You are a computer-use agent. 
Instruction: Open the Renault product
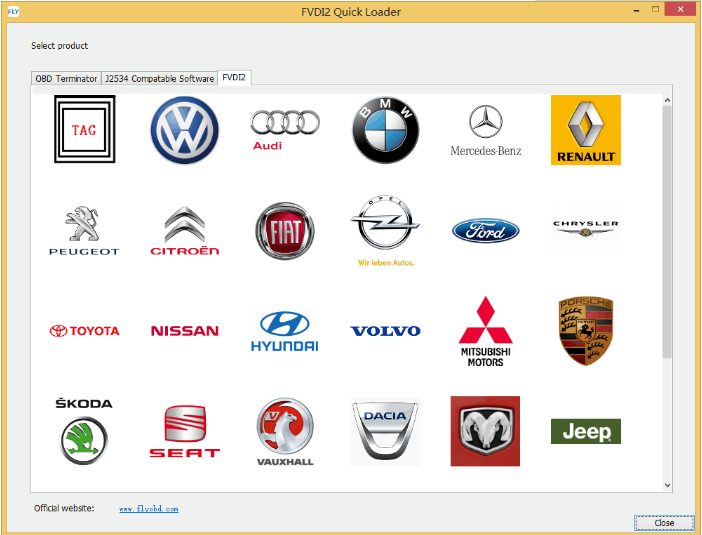tap(586, 130)
